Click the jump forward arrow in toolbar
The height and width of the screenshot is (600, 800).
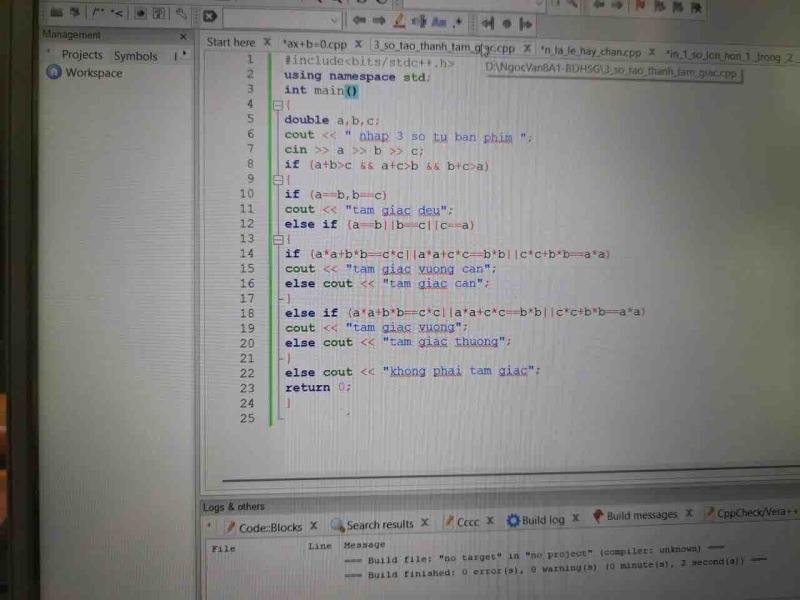click(x=379, y=20)
